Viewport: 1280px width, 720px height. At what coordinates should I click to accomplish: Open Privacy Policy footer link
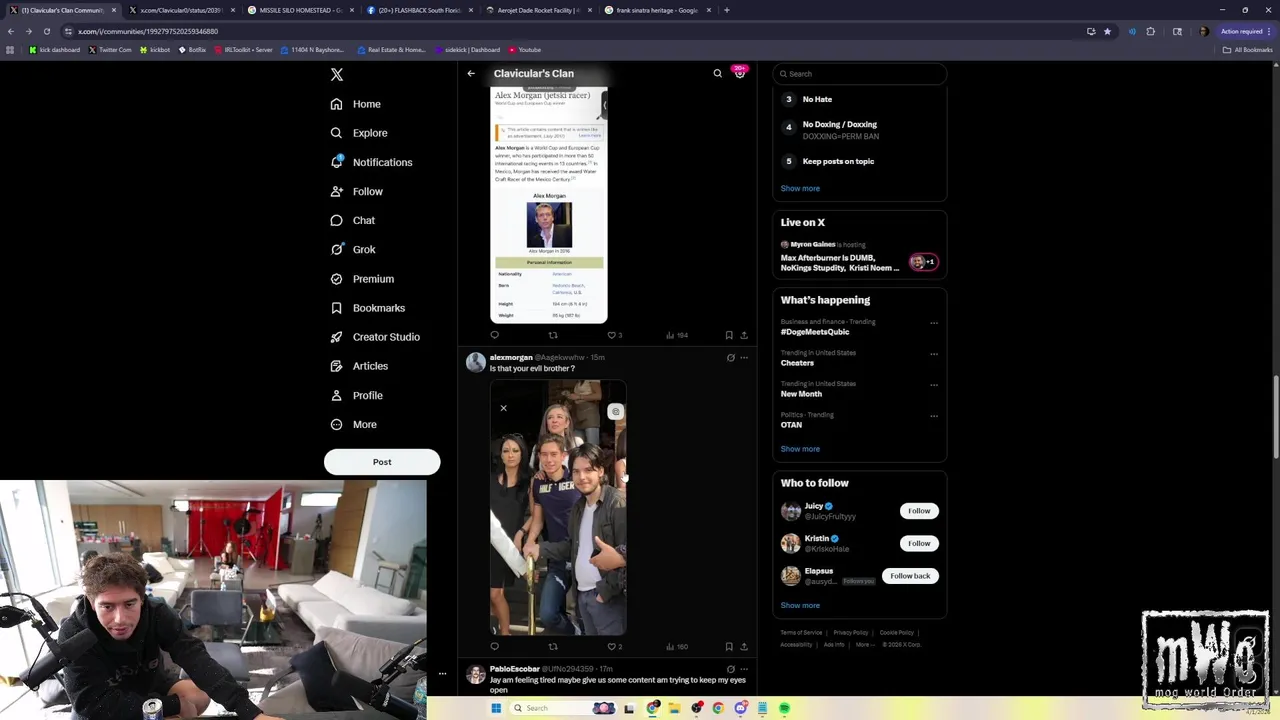click(x=851, y=632)
